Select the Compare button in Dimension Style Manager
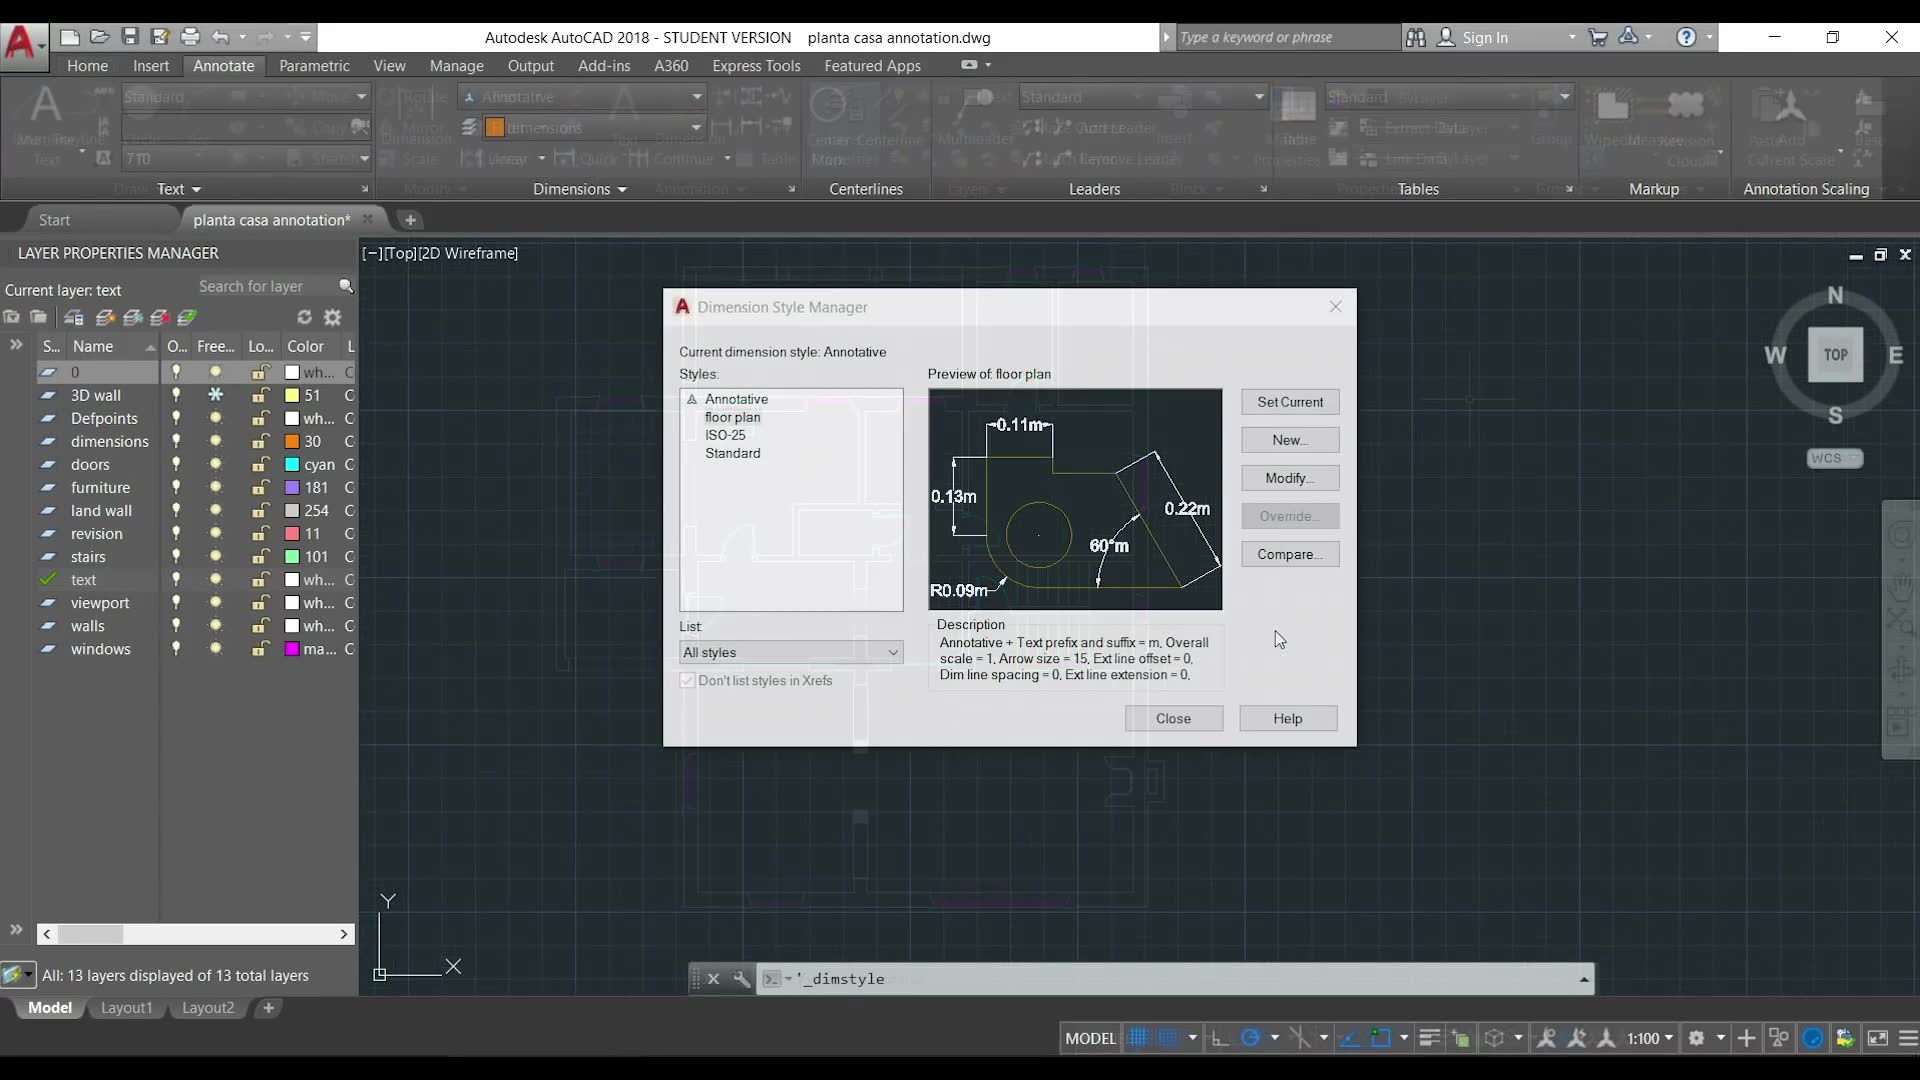The width and height of the screenshot is (1920, 1080). point(1290,554)
